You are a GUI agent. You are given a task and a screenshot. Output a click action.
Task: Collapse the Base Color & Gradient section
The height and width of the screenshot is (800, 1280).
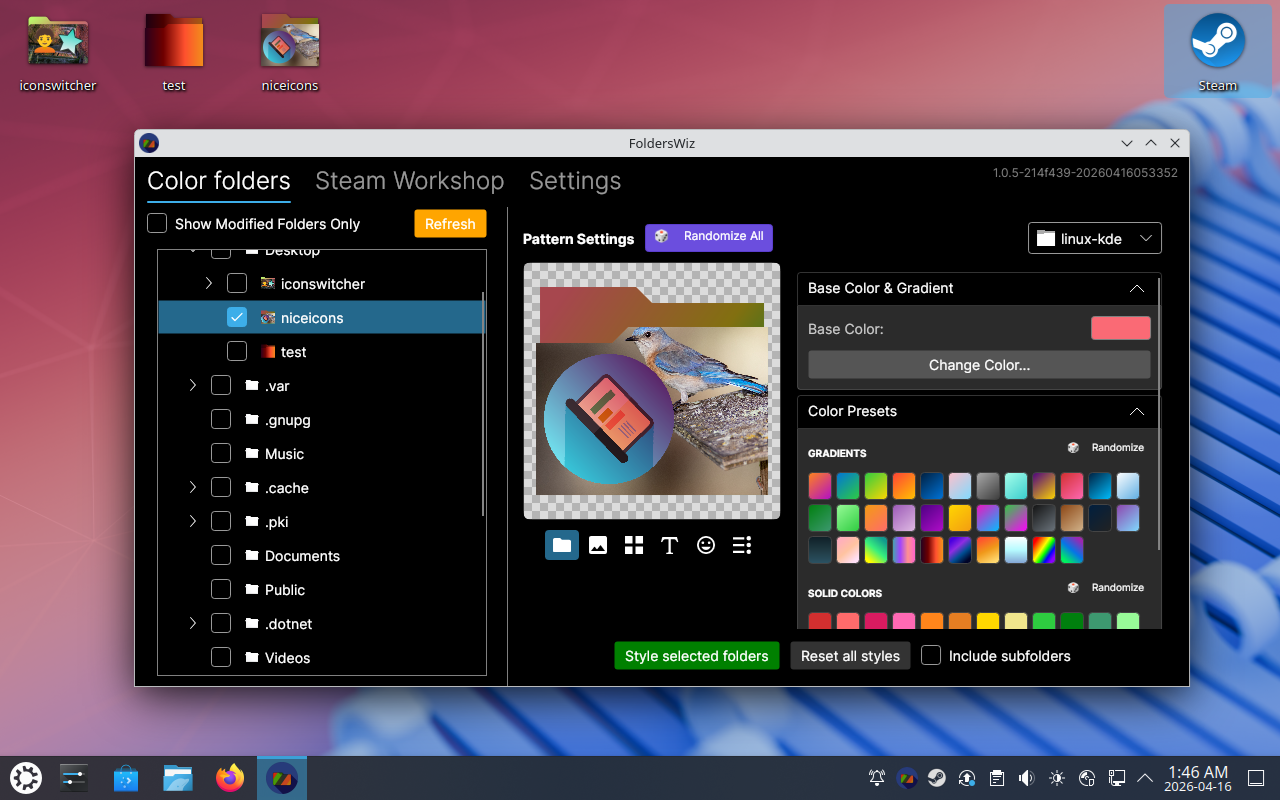[x=1136, y=288]
